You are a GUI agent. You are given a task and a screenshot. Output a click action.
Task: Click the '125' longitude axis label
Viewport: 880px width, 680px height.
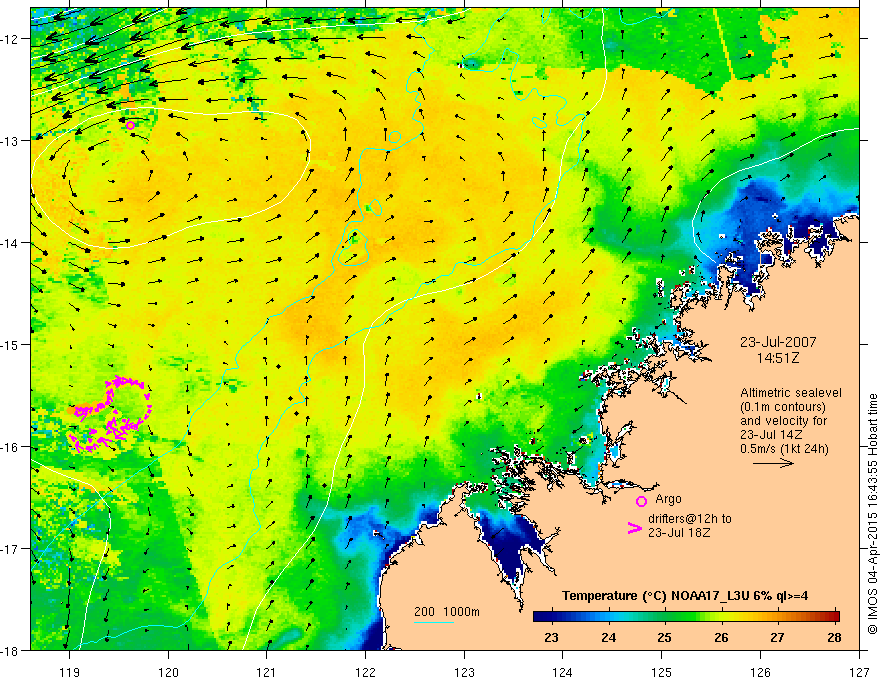[x=662, y=672]
